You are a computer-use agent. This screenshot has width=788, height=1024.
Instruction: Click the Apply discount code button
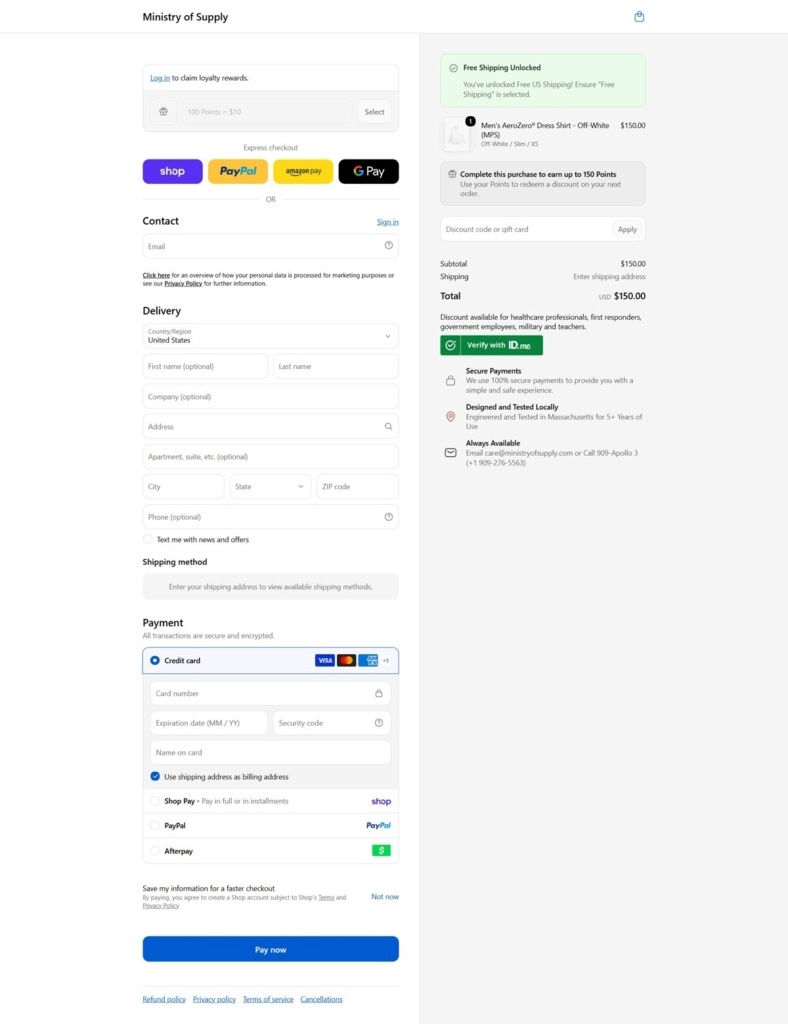[x=627, y=229]
